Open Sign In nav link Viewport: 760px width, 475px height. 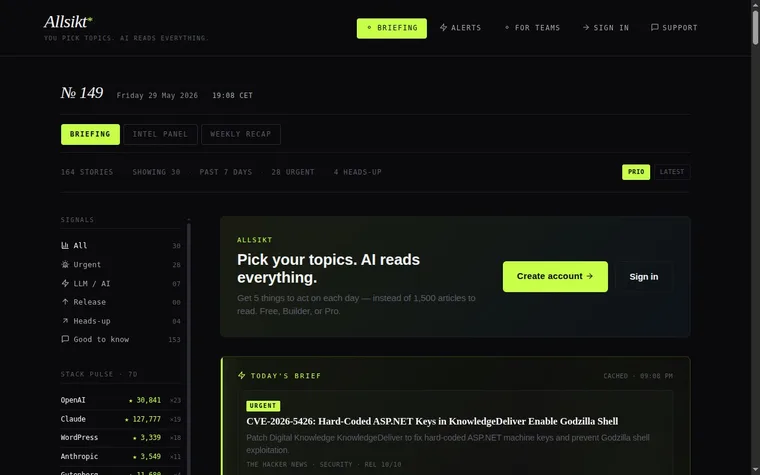[606, 28]
